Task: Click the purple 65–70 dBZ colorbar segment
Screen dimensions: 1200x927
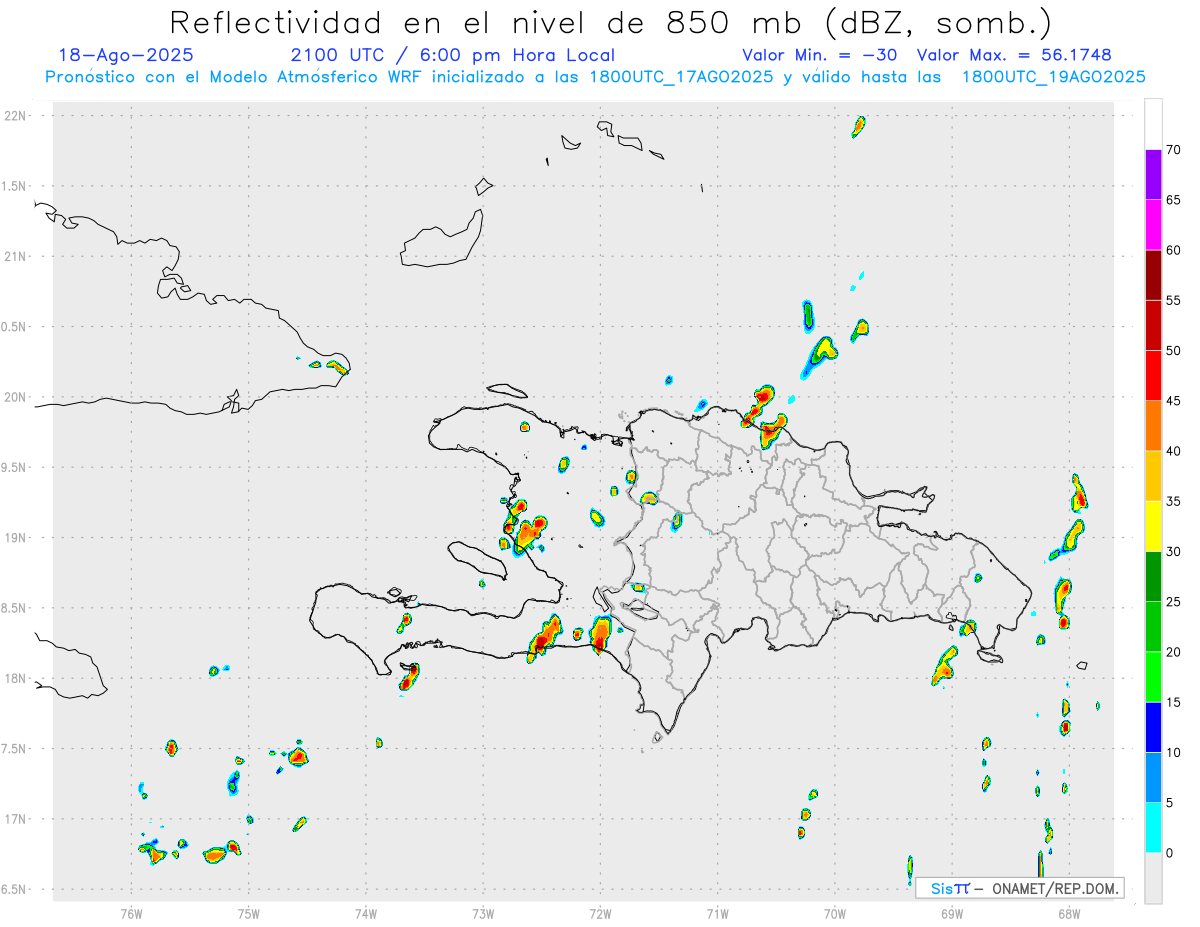Action: [x=1153, y=174]
